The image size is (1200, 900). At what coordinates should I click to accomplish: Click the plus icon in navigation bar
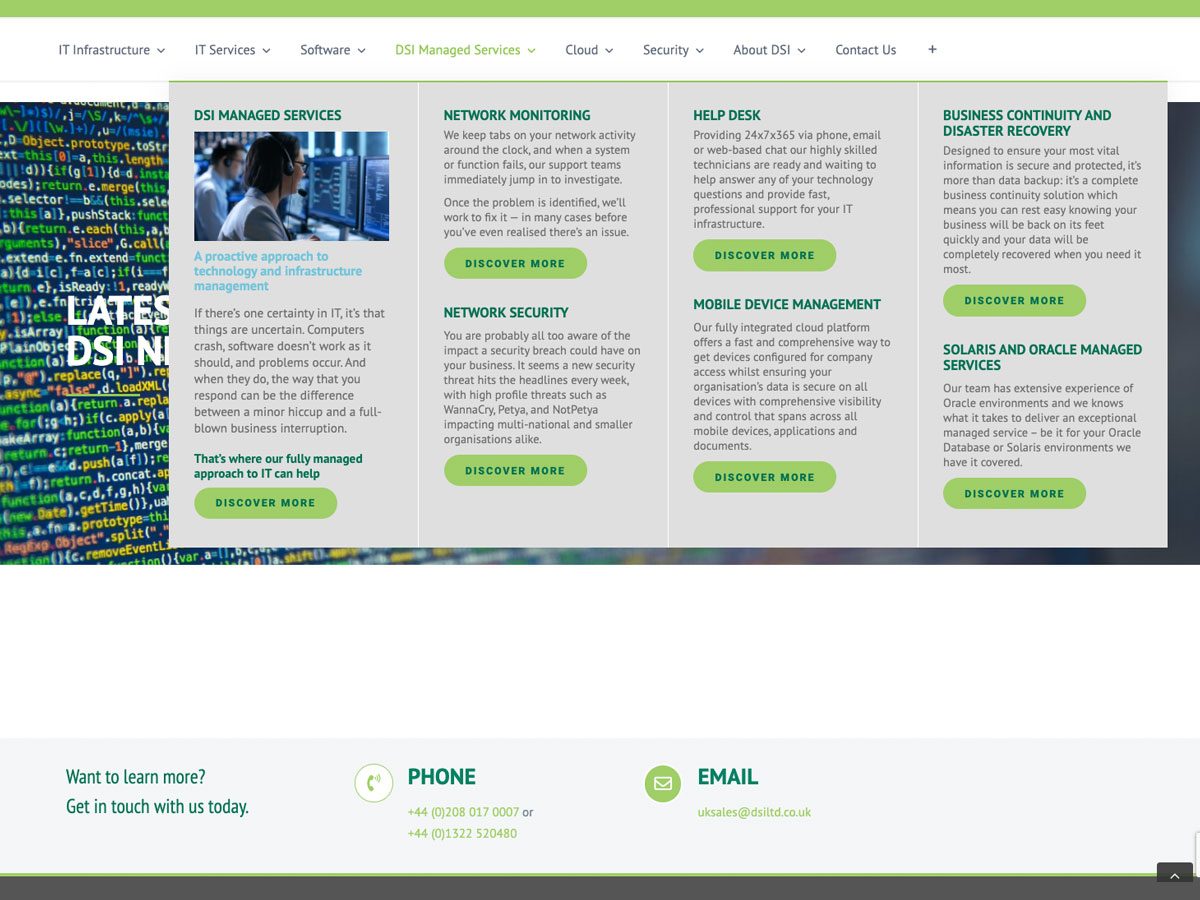[x=932, y=49]
